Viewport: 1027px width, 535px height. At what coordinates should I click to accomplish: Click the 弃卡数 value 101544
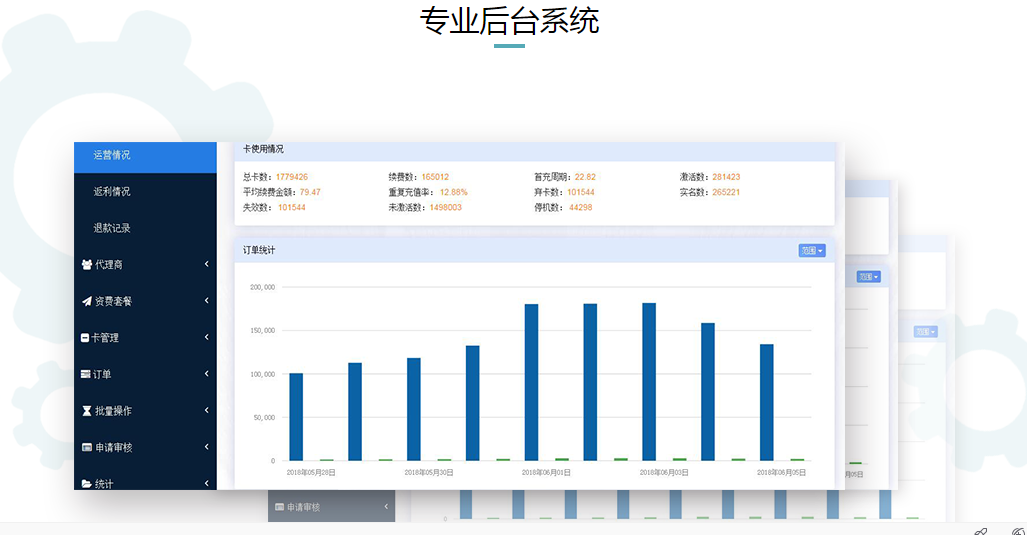pyautogui.click(x=580, y=192)
